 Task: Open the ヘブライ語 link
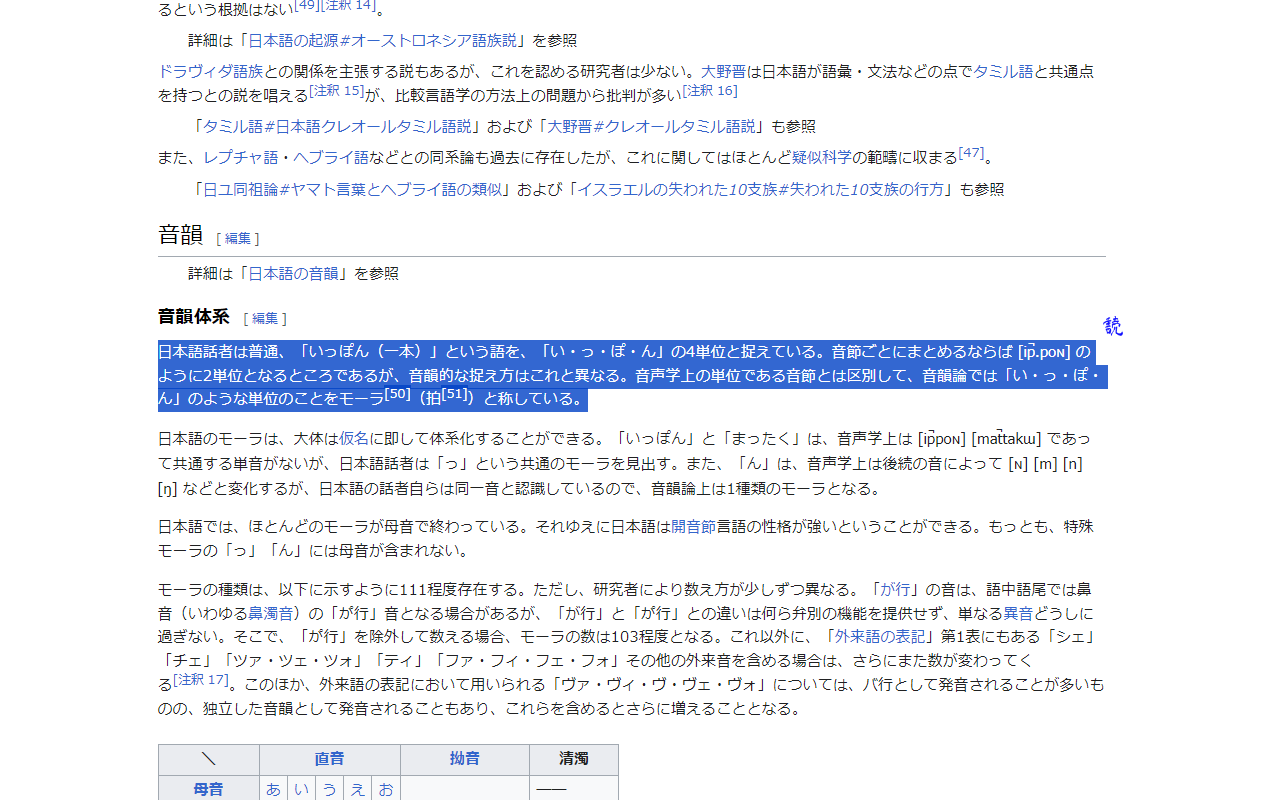point(331,157)
